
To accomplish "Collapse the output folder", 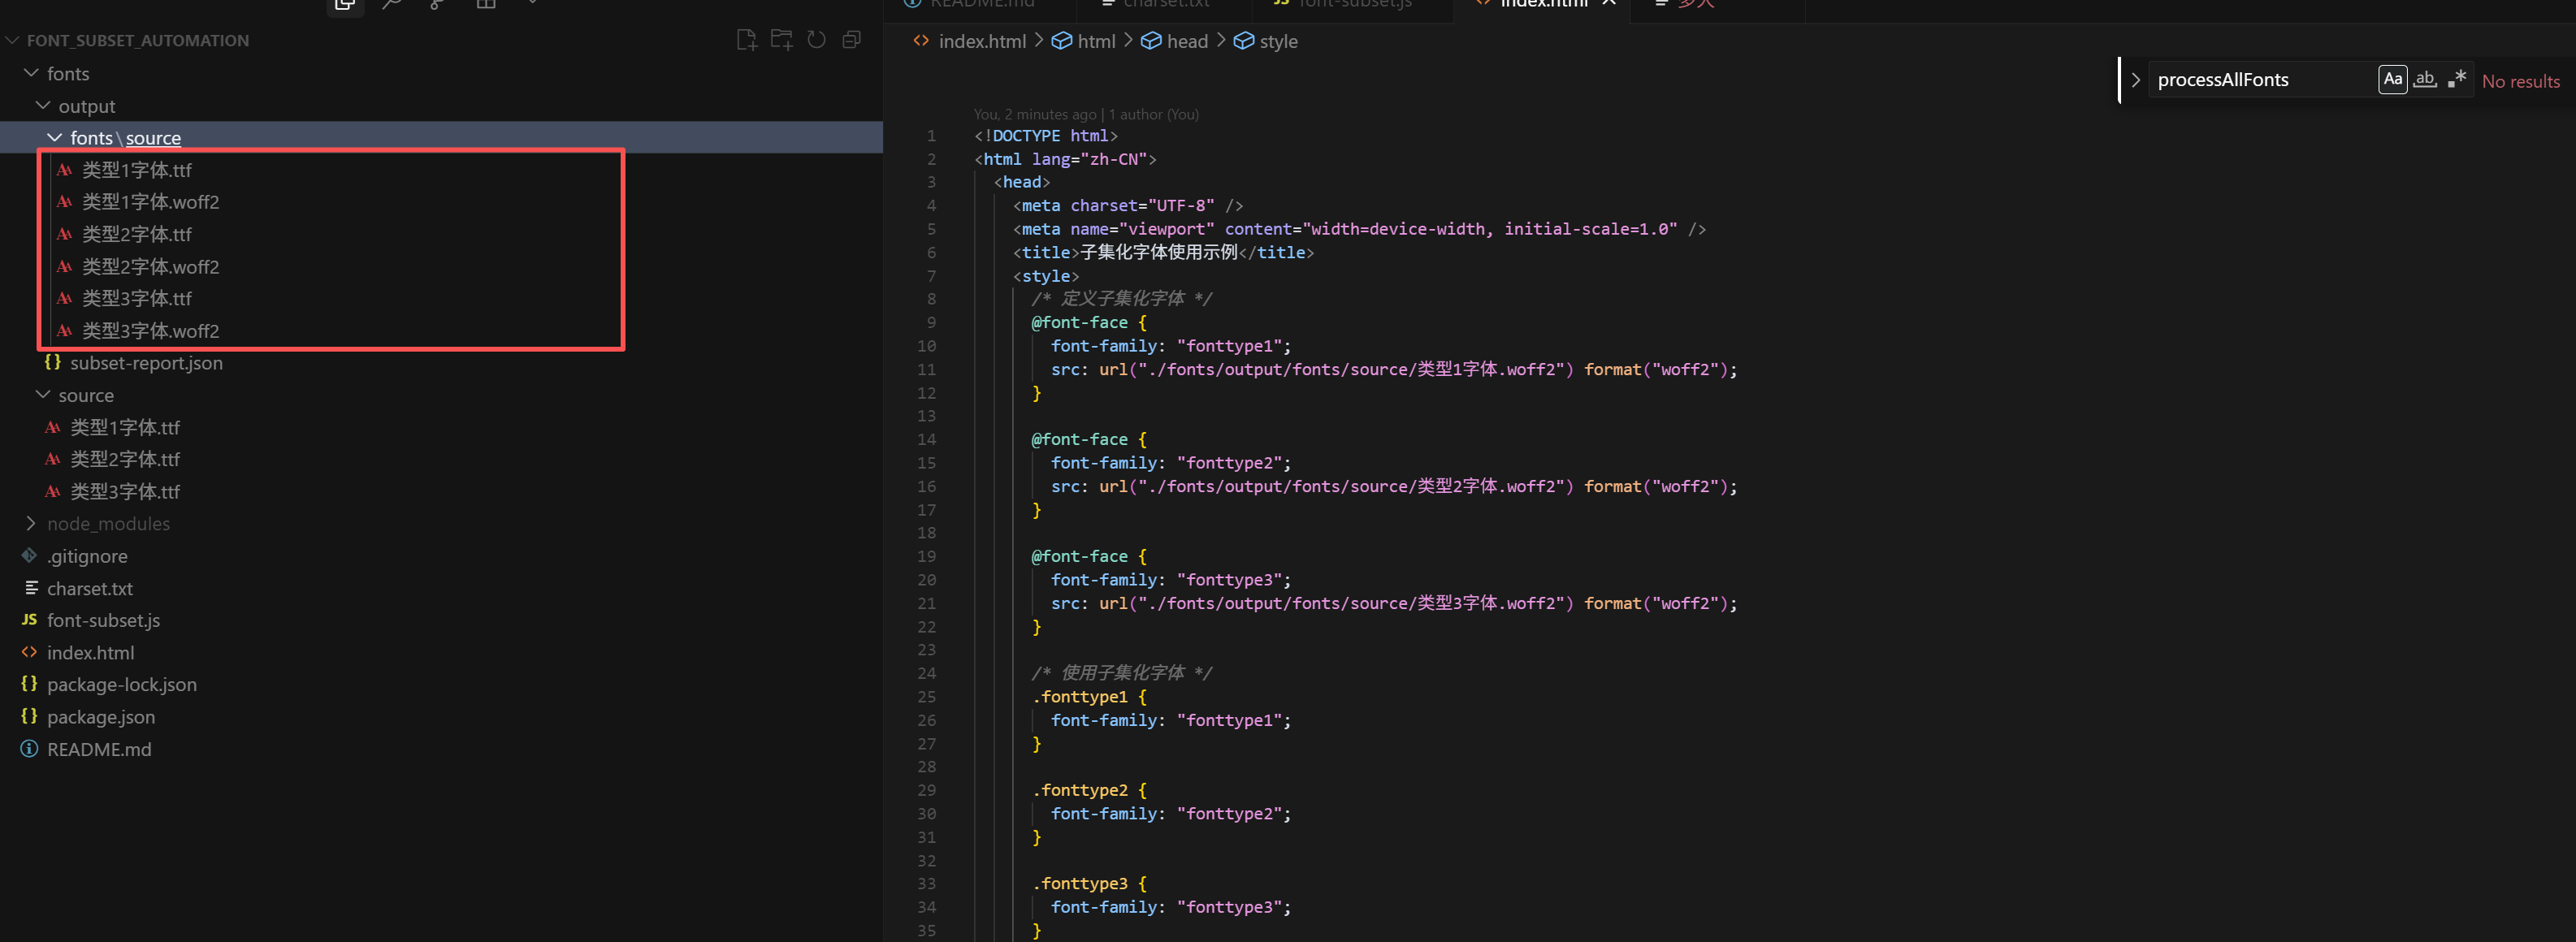I will [86, 106].
